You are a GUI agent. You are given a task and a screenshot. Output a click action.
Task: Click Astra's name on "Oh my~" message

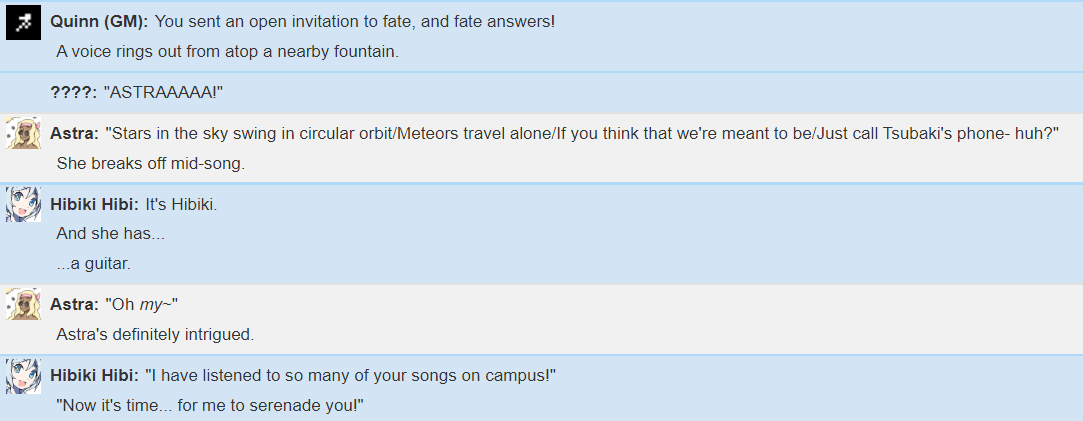[75, 304]
